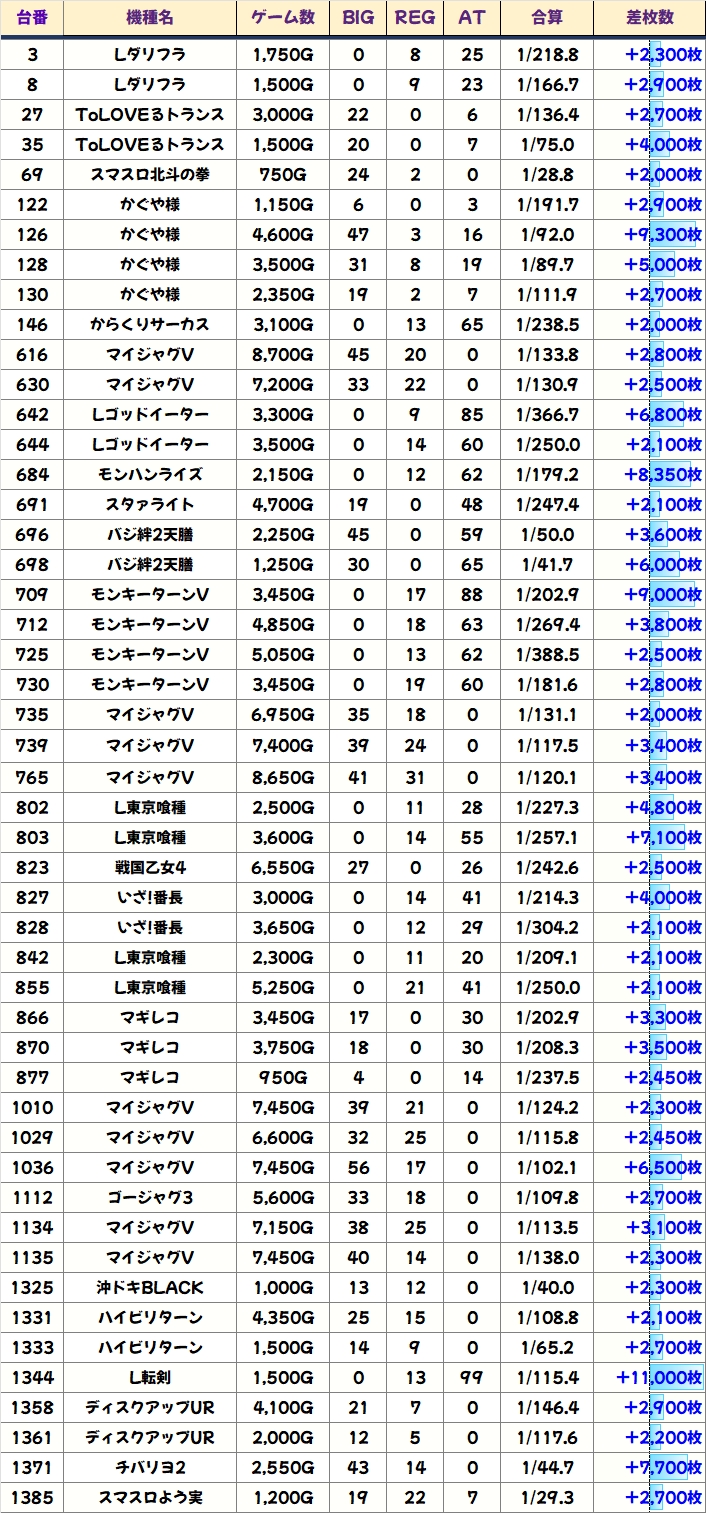Click いざ!番長 in row 827
706x1513 pixels.
[x=150, y=897]
